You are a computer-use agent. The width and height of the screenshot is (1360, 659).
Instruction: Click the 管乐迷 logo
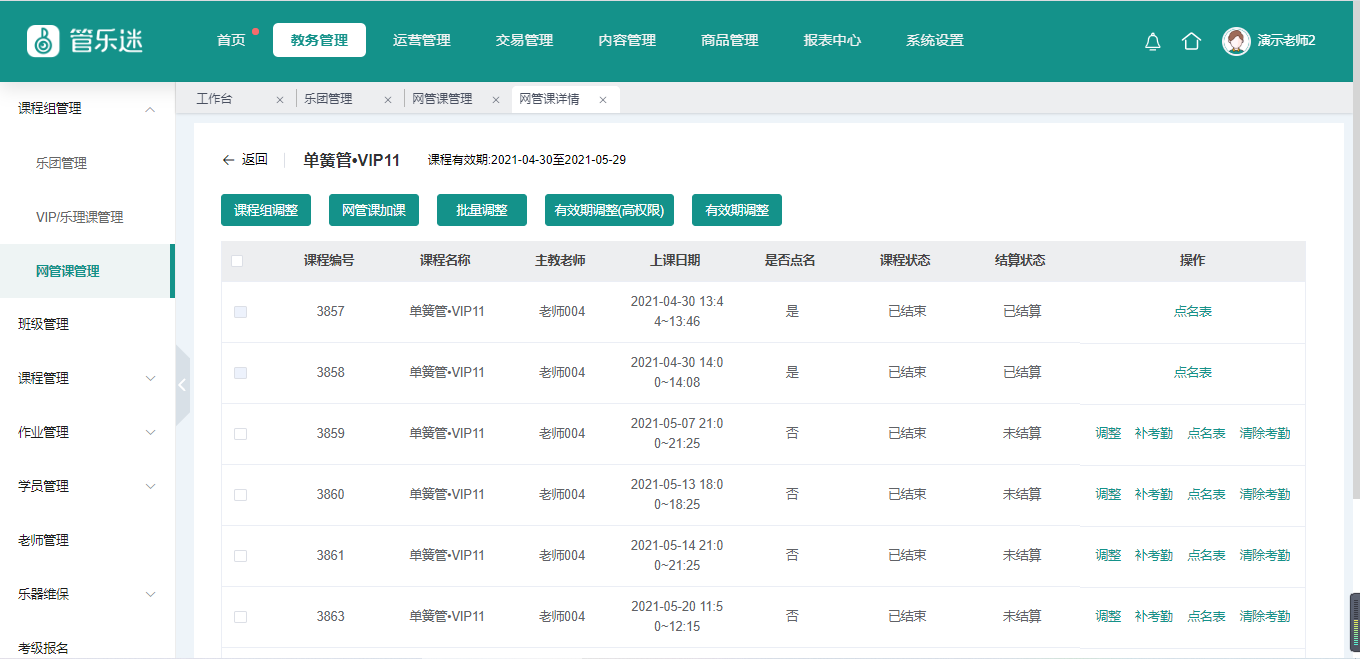click(x=86, y=40)
